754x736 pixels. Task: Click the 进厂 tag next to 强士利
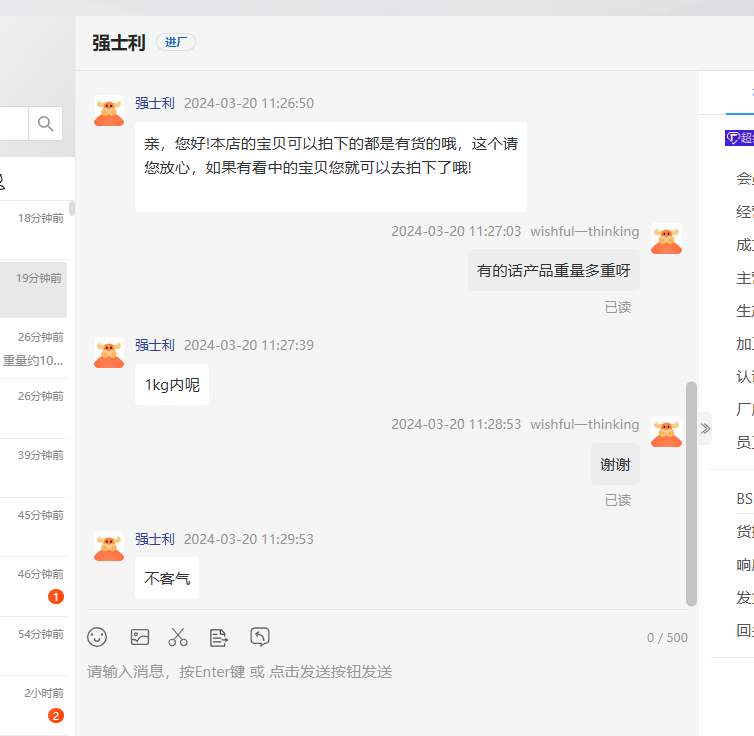(176, 43)
